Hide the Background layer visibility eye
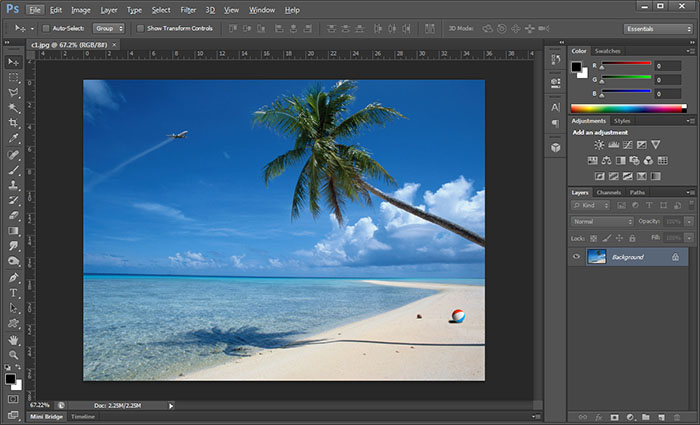The width and height of the screenshot is (700, 425). click(576, 257)
